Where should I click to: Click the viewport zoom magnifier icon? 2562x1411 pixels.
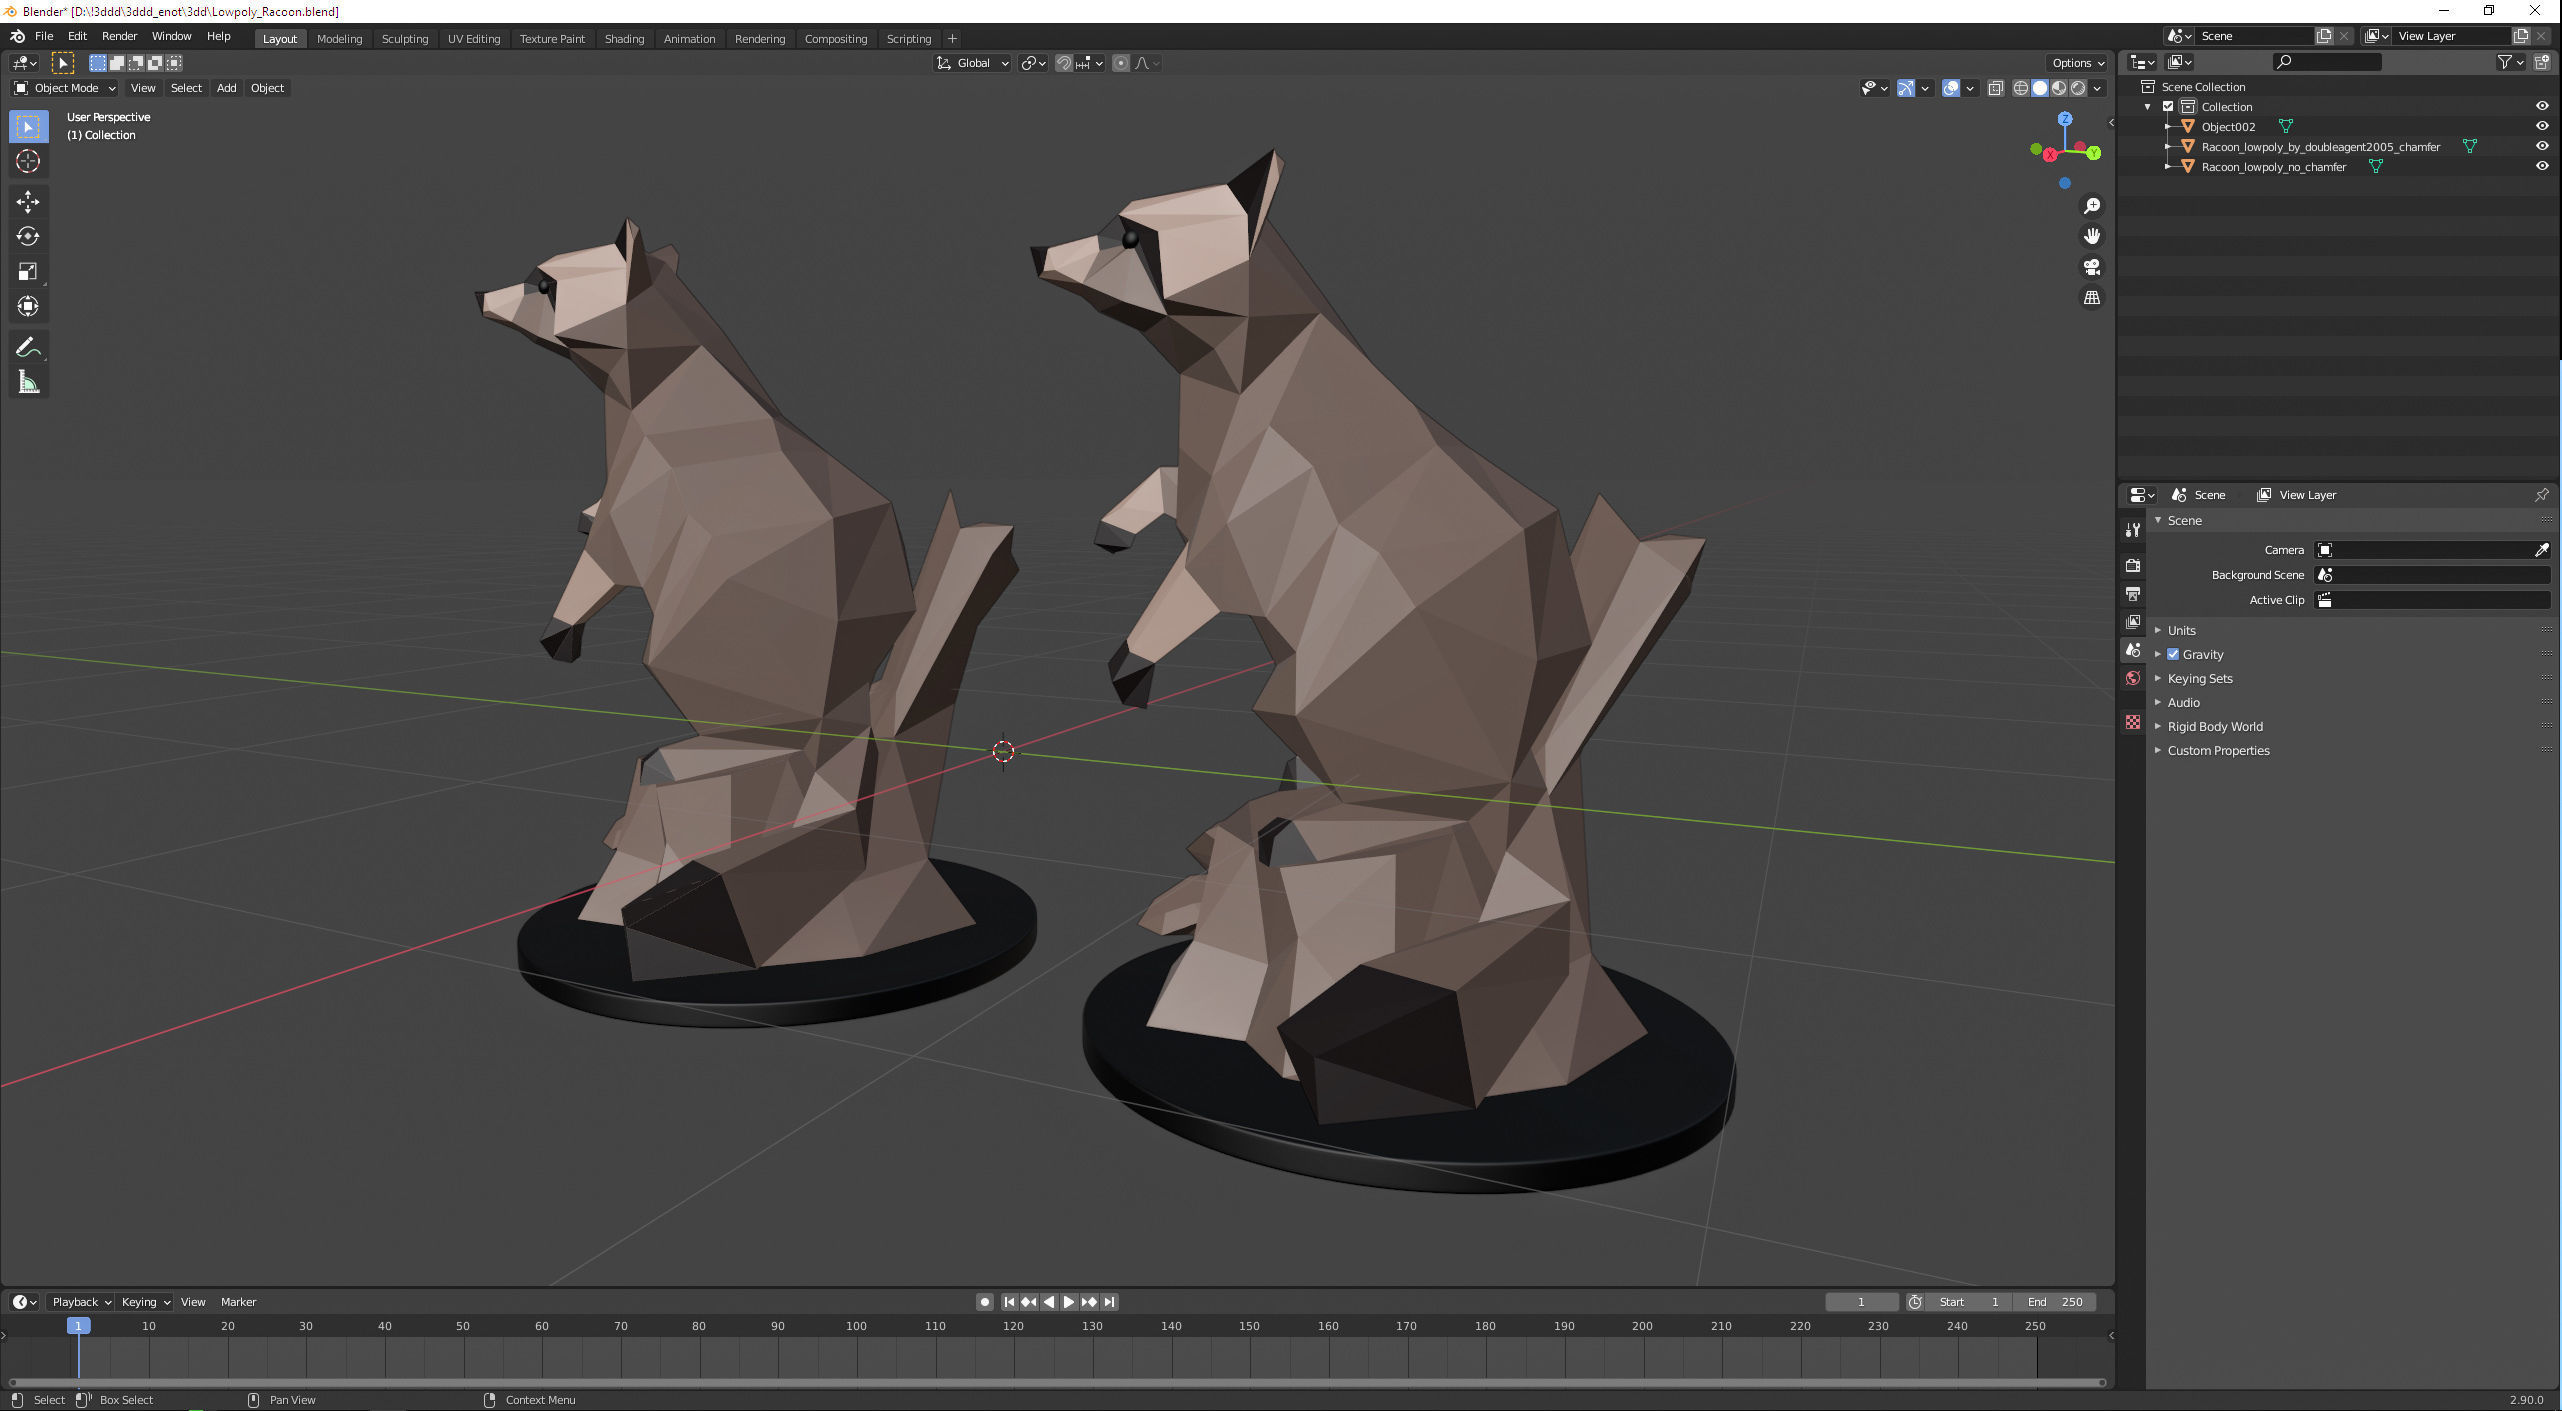pos(2091,206)
